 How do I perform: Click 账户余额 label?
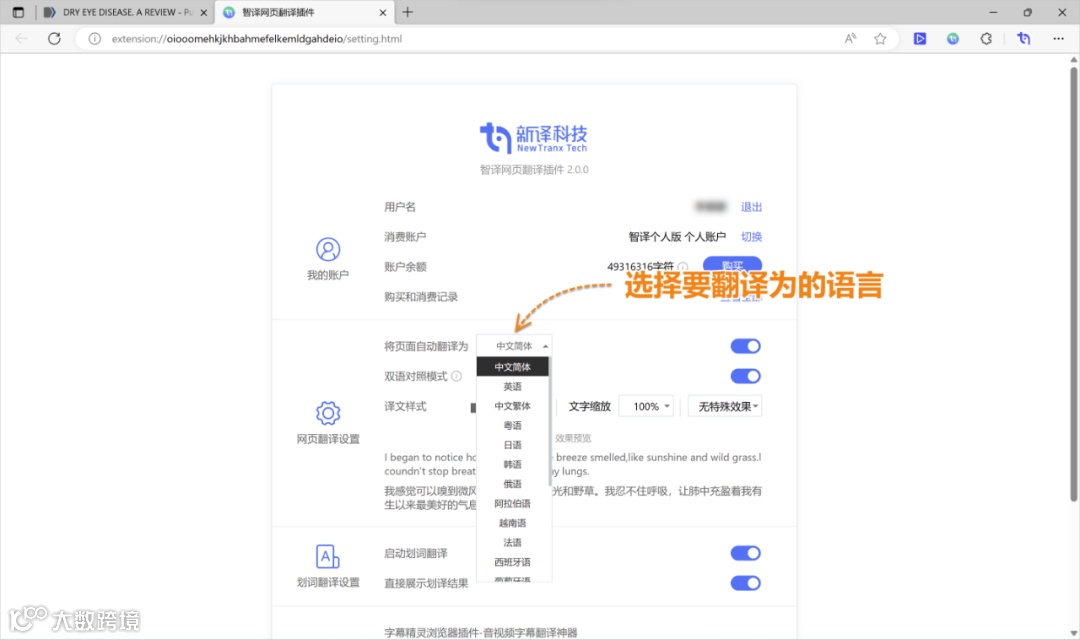(x=406, y=267)
